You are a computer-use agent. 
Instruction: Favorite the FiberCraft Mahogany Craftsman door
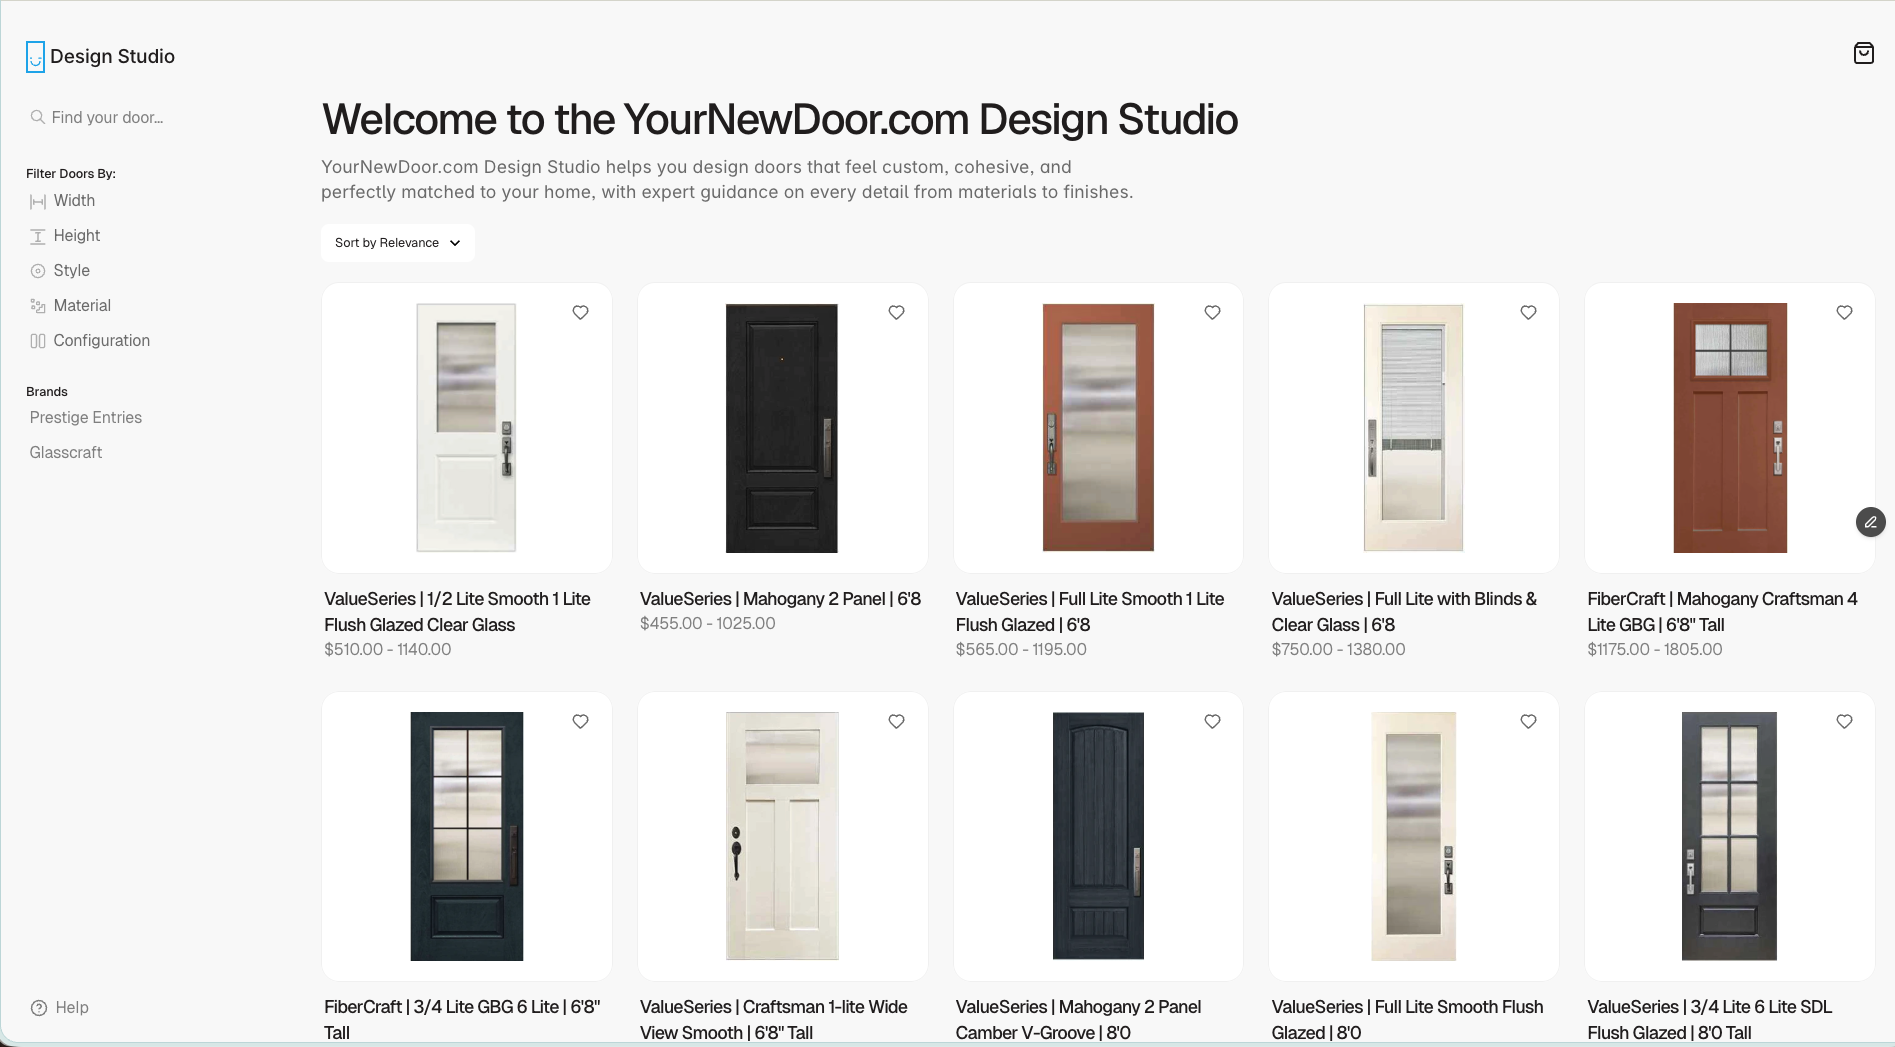pyautogui.click(x=1844, y=312)
